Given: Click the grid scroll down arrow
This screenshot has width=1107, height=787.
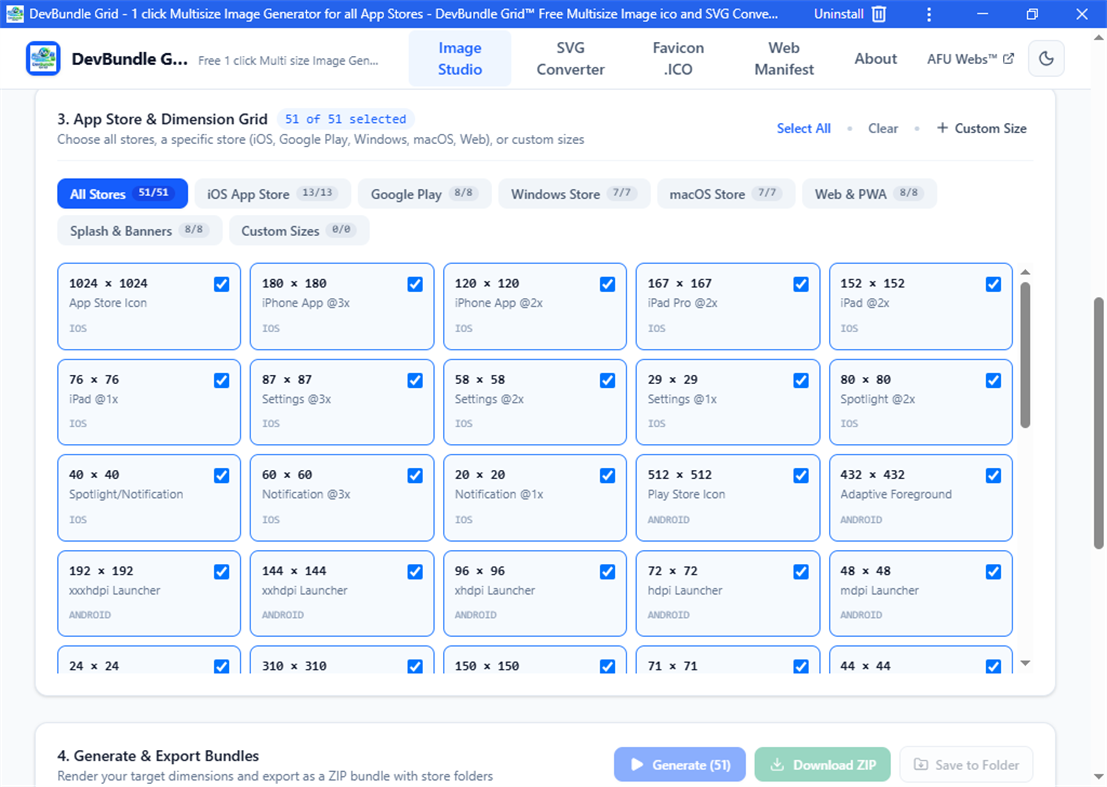Looking at the screenshot, I should (1025, 663).
